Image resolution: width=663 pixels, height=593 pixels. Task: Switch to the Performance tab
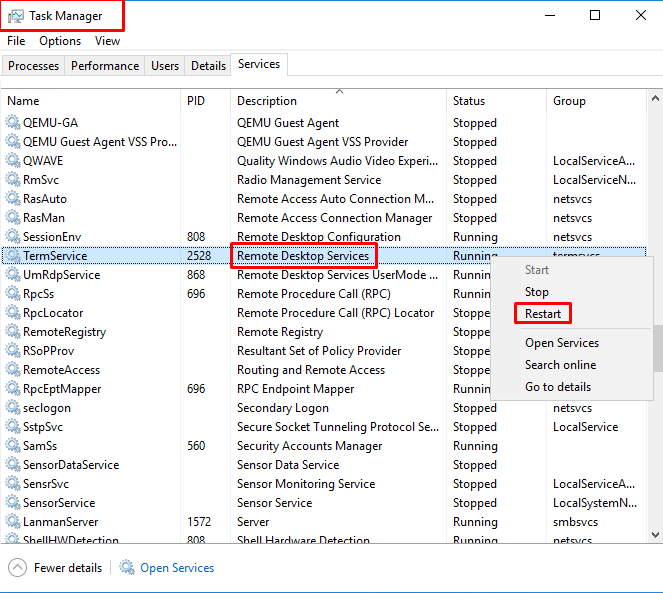pos(105,66)
